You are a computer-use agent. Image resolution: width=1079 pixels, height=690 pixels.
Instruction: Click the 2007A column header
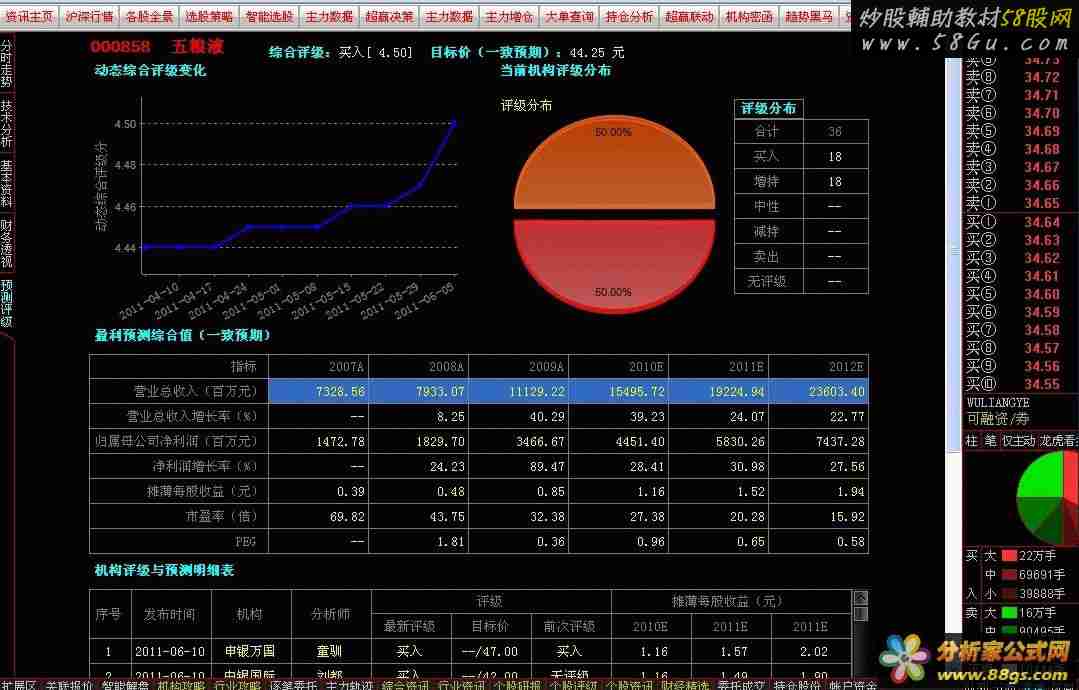[x=346, y=367]
